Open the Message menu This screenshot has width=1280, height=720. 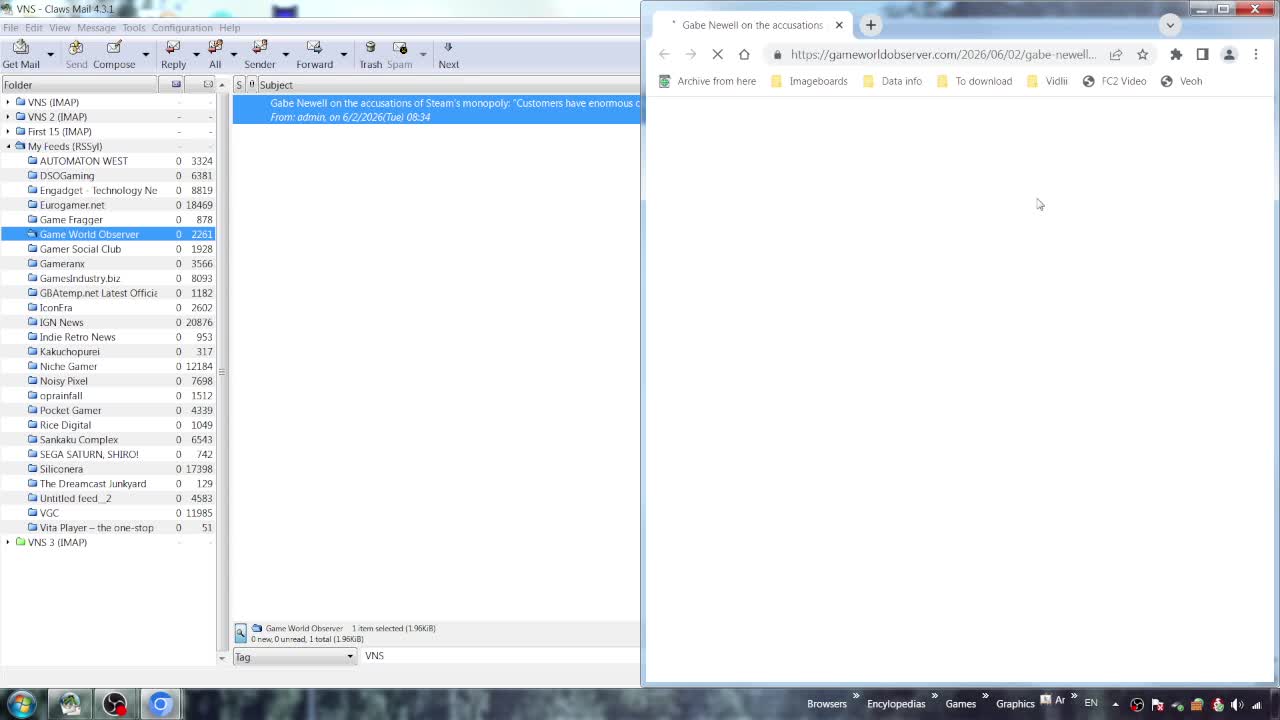click(96, 28)
